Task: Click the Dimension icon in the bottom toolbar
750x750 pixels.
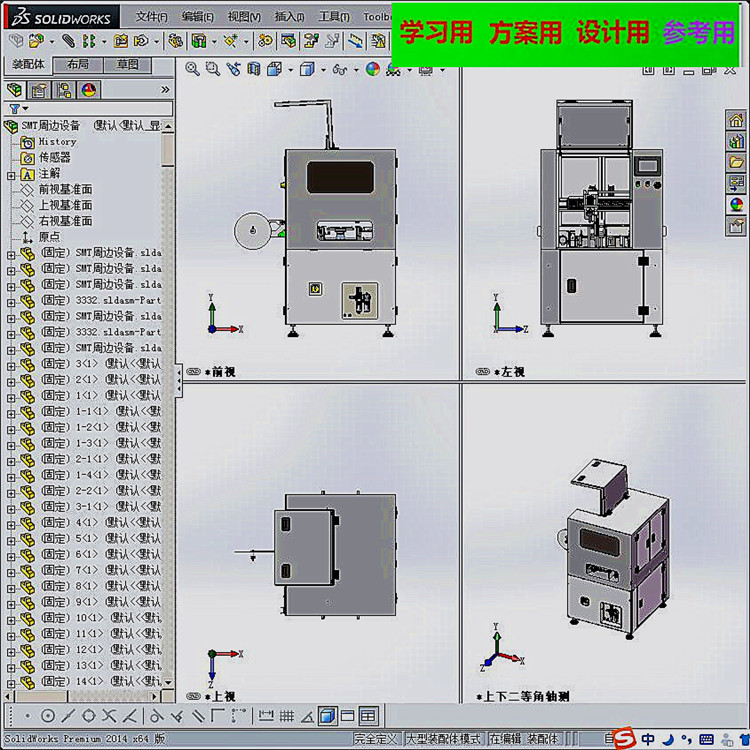Action: [x=265, y=716]
